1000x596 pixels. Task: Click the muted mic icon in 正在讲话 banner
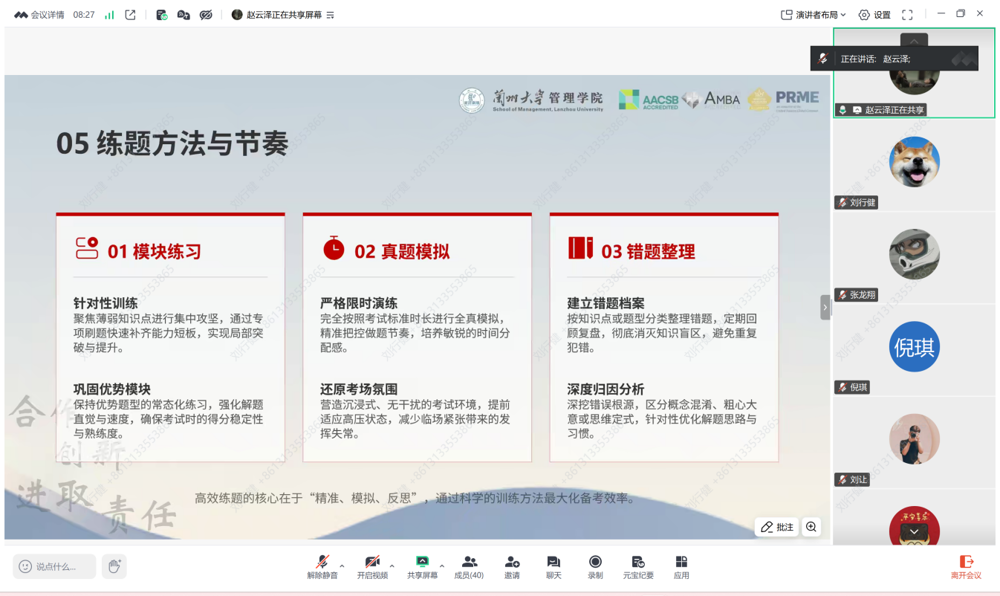pyautogui.click(x=823, y=59)
